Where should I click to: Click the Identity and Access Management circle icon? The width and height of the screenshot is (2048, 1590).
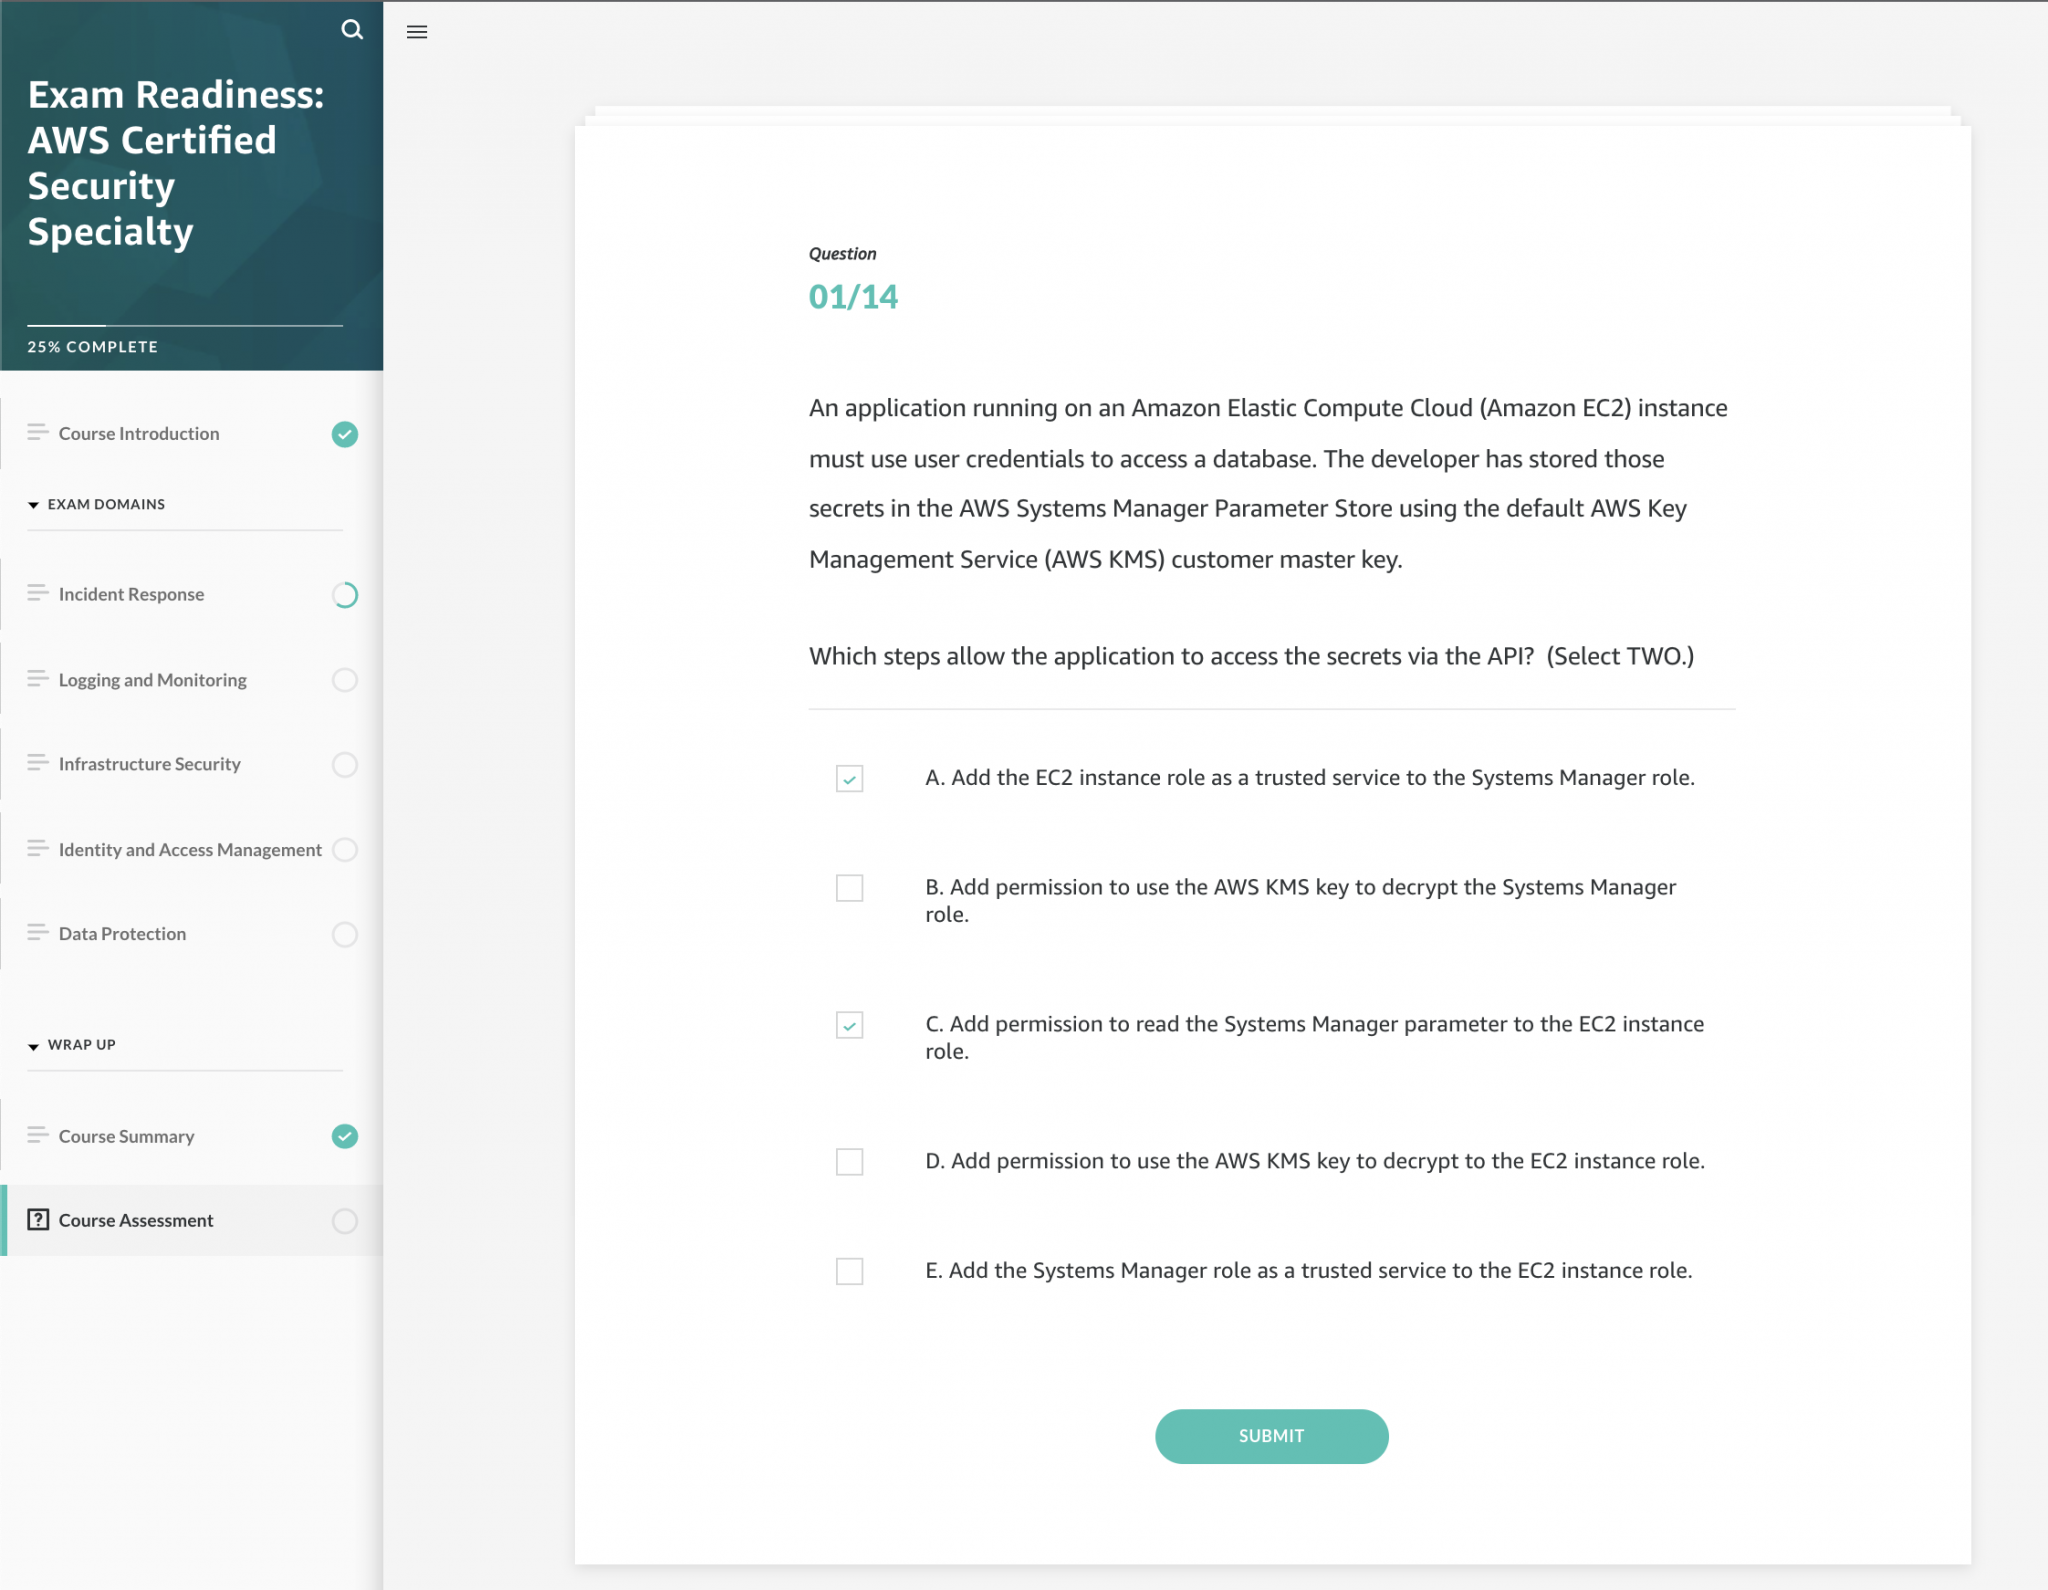point(344,848)
